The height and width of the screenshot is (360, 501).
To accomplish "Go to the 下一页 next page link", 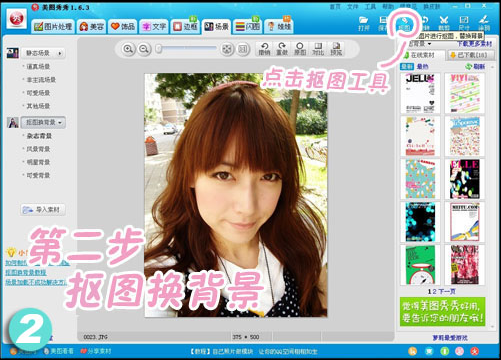I will pyautogui.click(x=447, y=291).
